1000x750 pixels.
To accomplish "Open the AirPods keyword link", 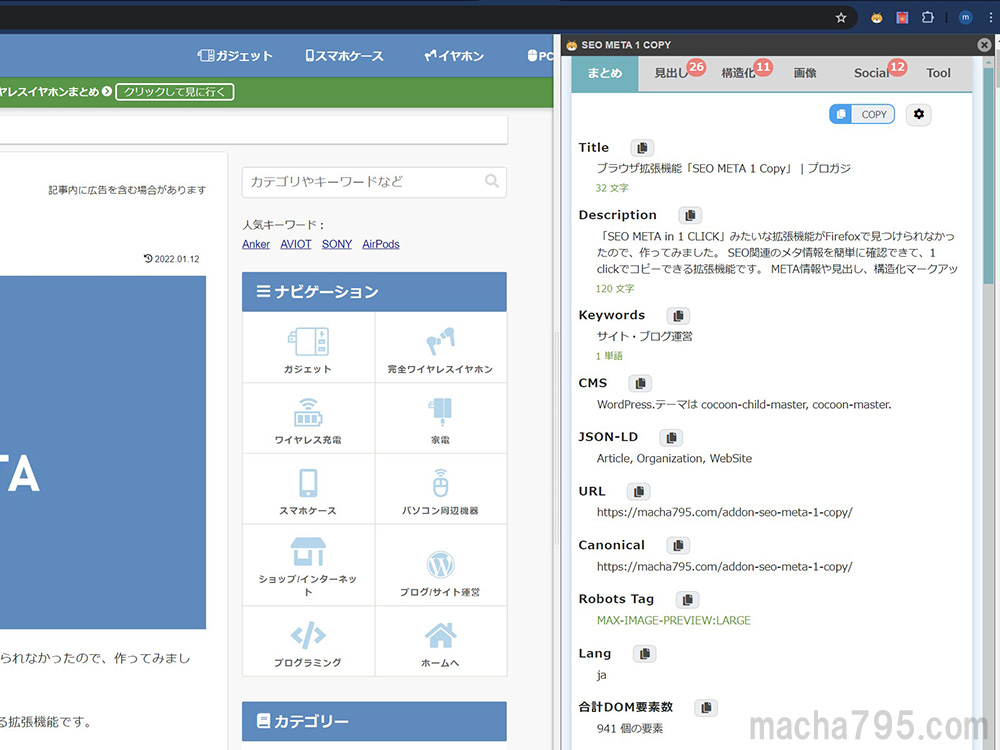I will 381,244.
